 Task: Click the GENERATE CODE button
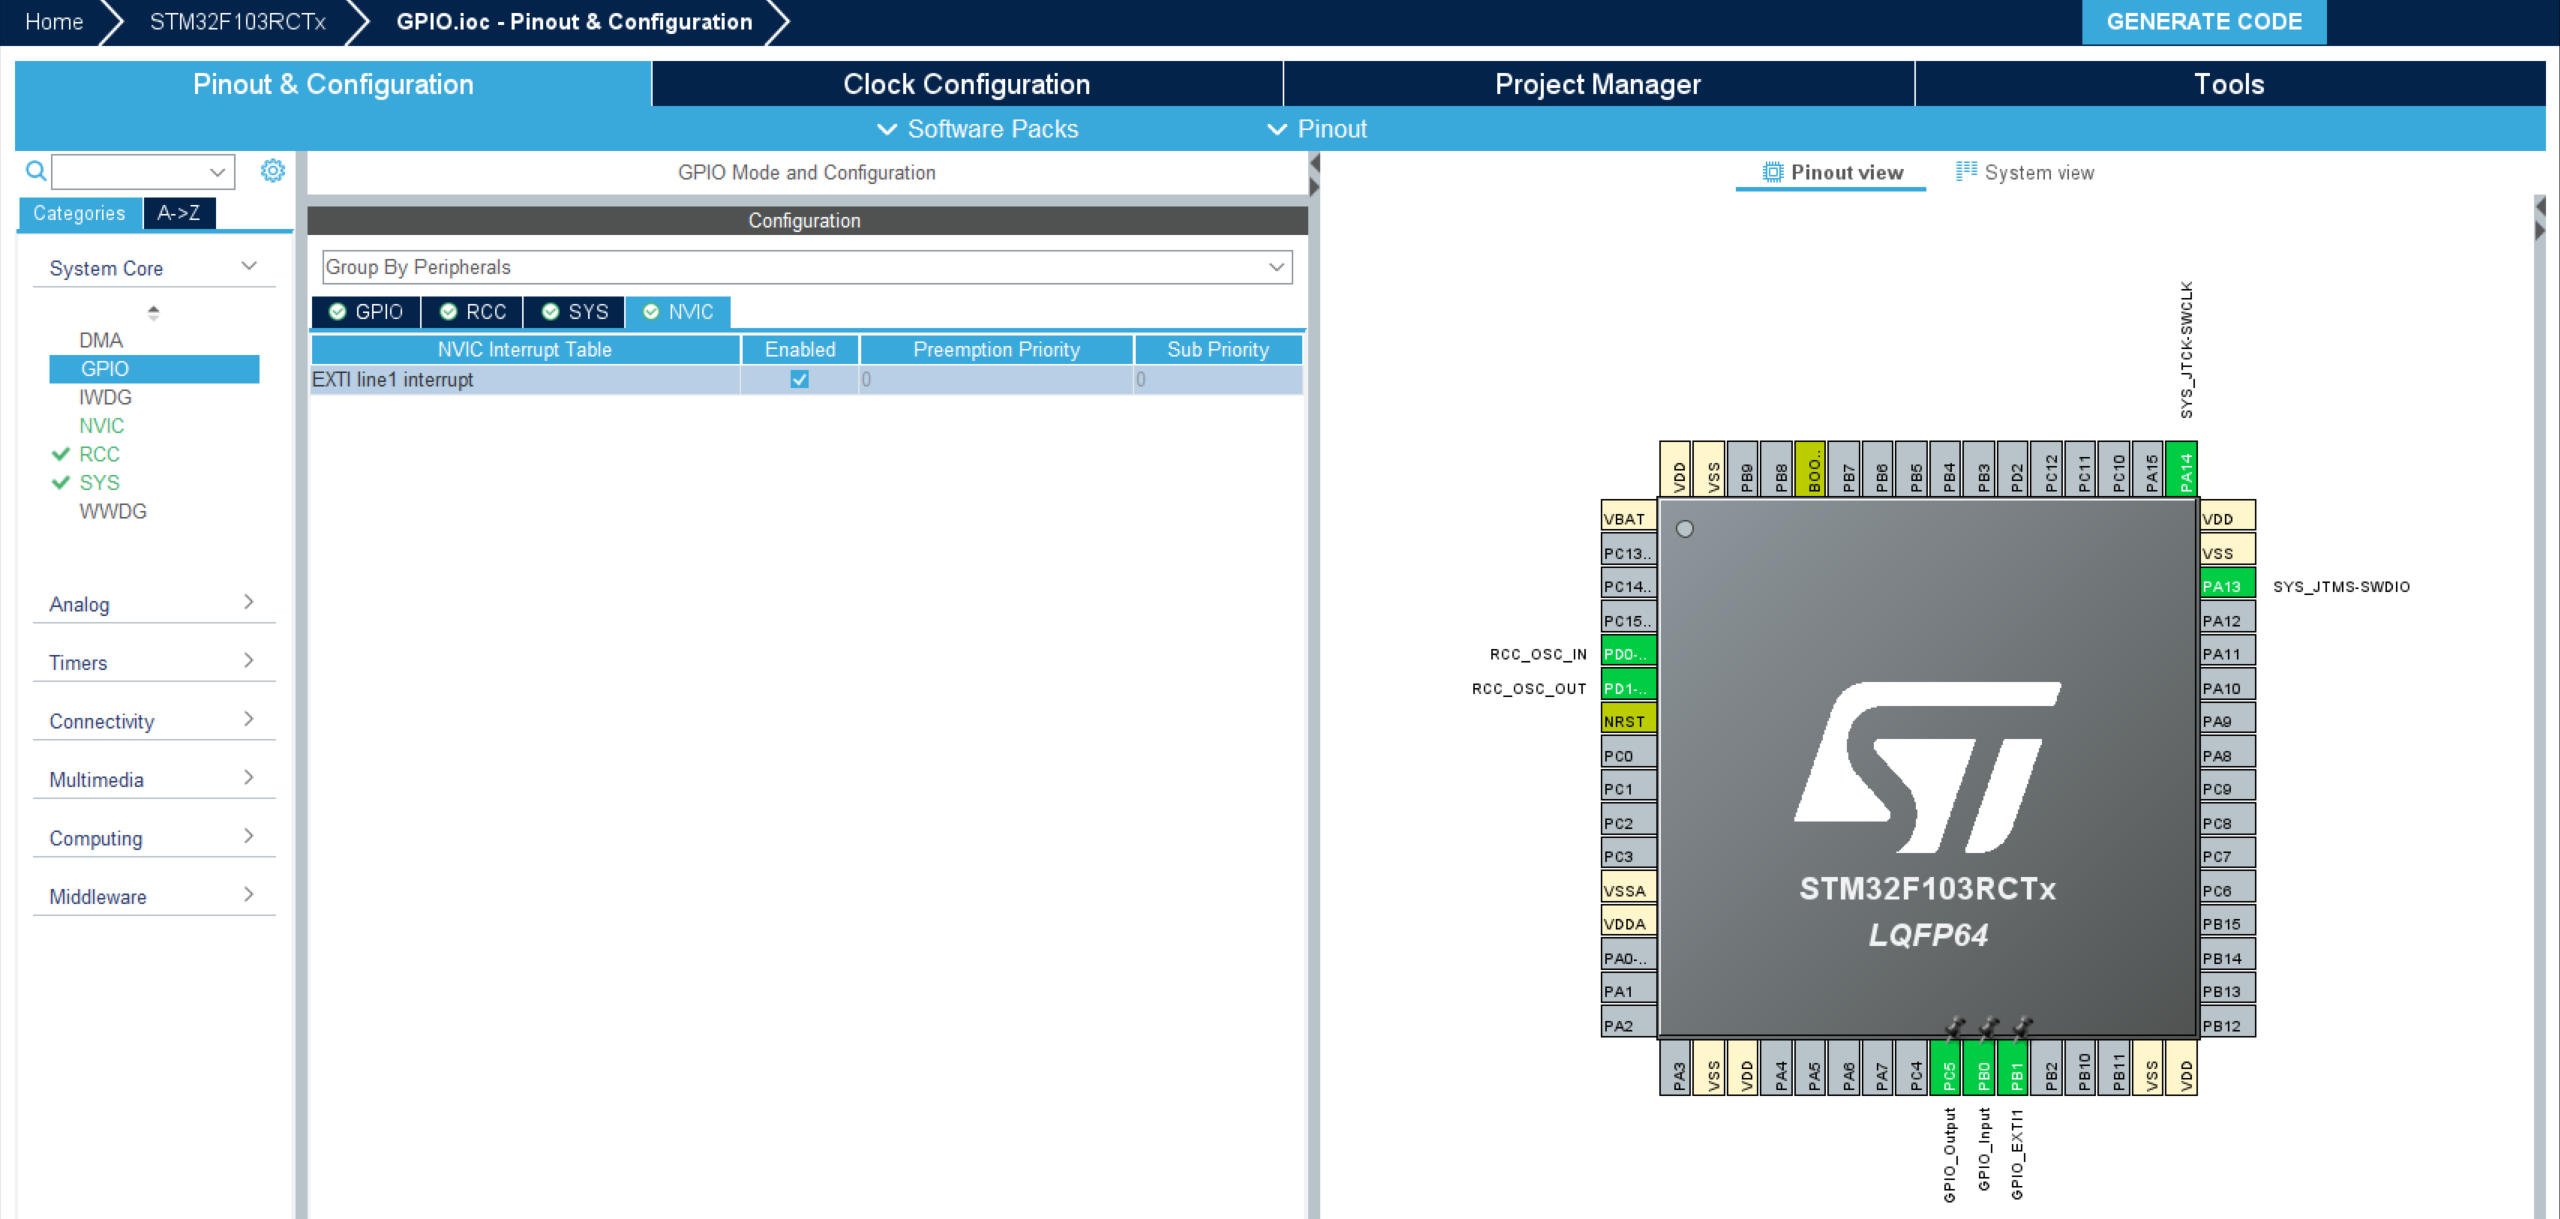tap(2204, 22)
